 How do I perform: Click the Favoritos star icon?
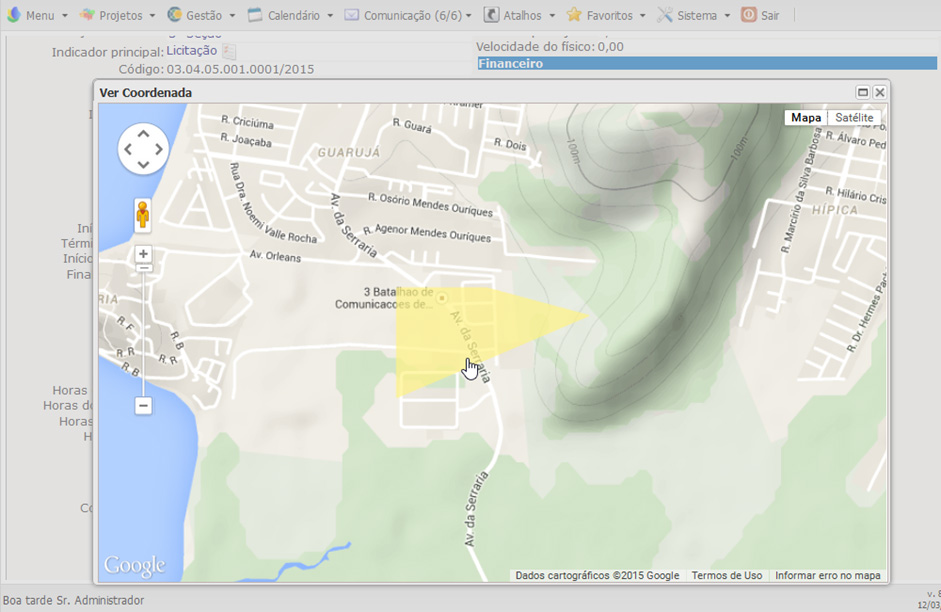574,14
